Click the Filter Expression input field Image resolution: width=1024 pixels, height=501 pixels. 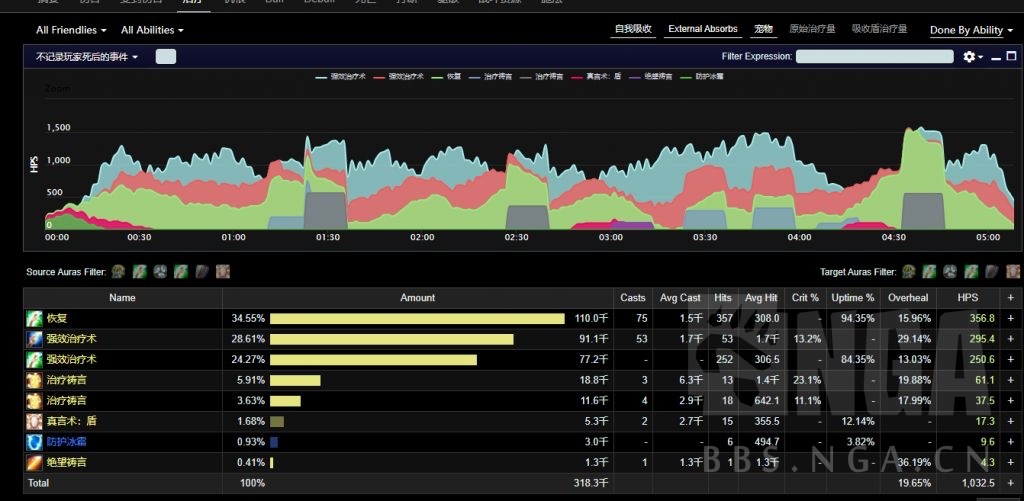pyautogui.click(x=874, y=57)
